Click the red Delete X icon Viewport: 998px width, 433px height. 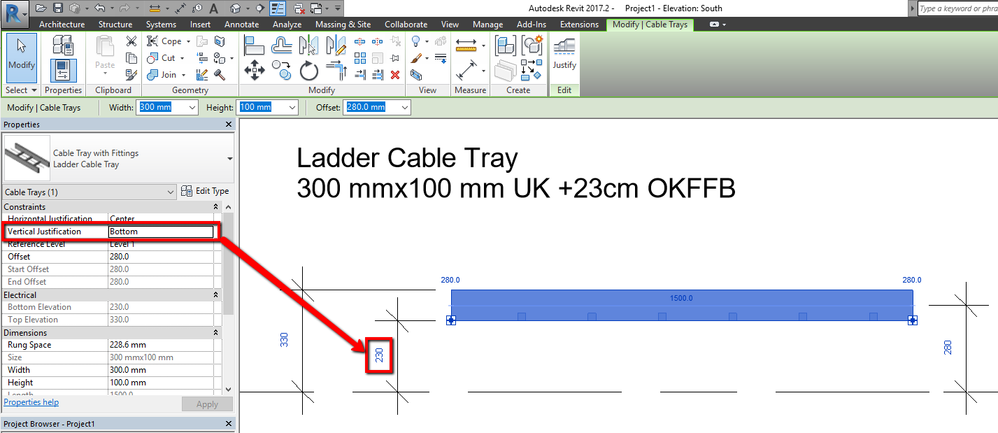coord(395,75)
